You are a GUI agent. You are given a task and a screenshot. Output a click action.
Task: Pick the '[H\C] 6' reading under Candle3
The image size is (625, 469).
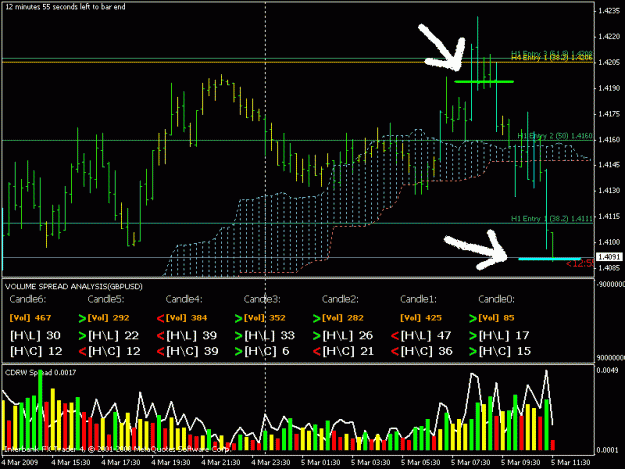pos(267,351)
